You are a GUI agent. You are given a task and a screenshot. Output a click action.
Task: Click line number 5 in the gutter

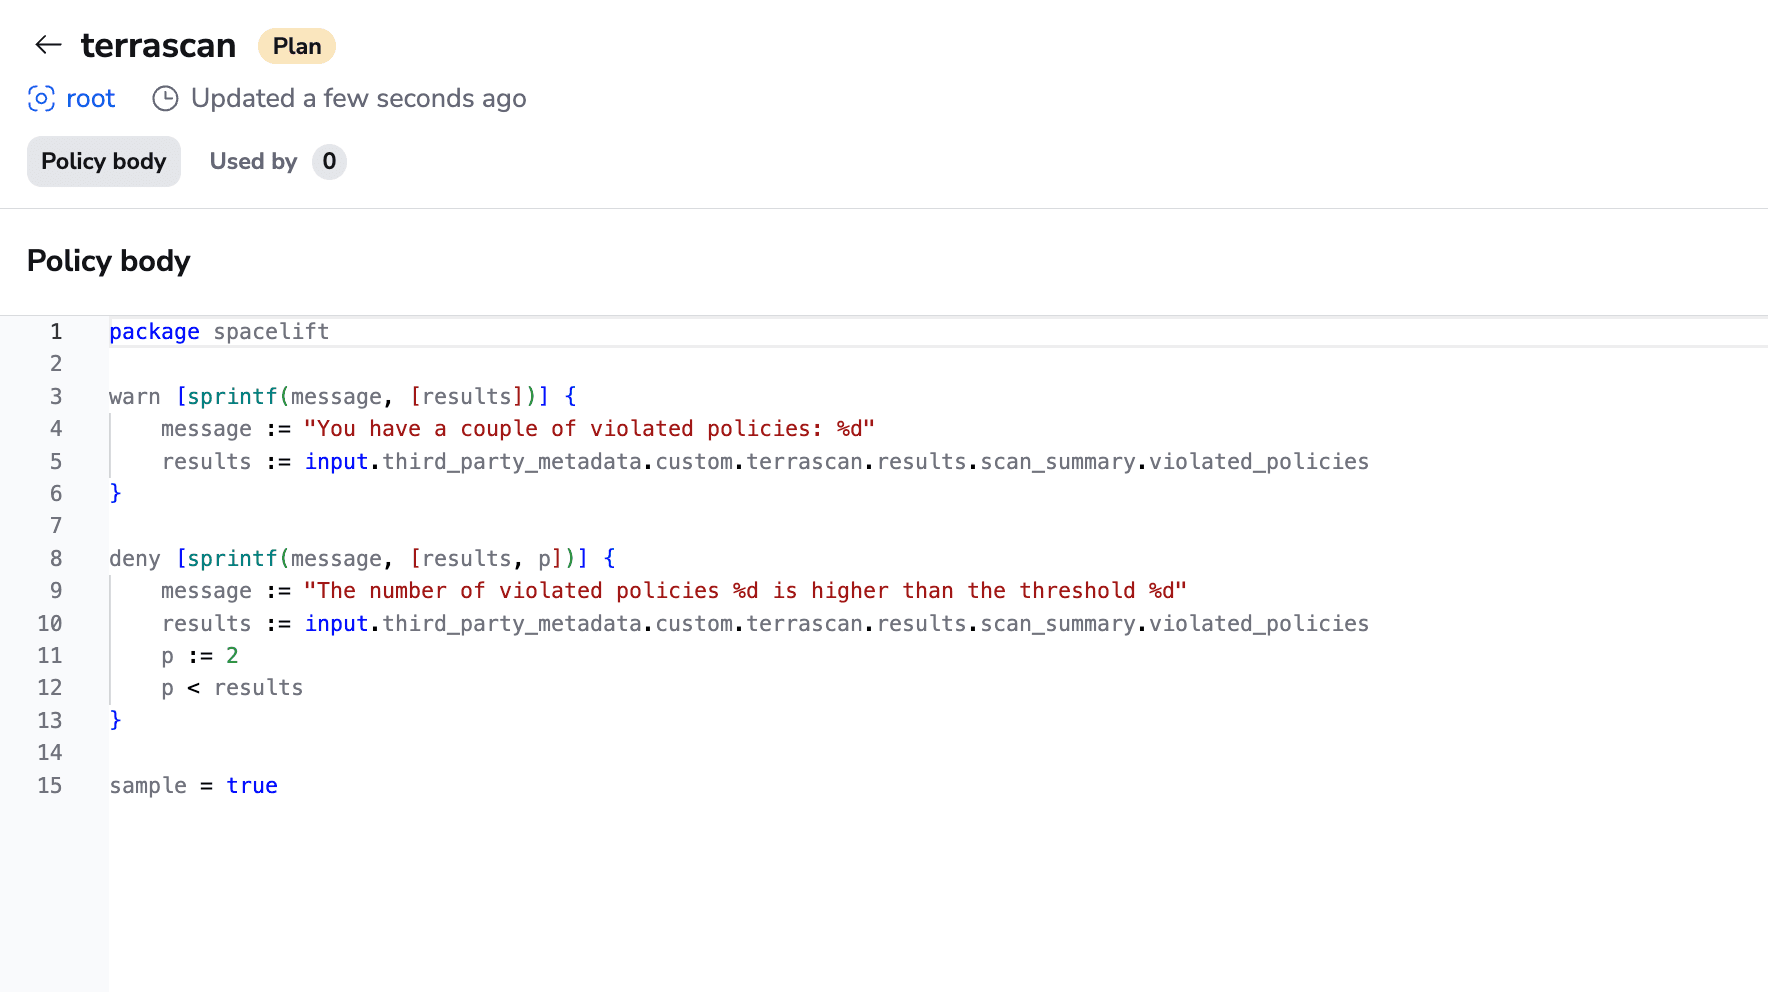tap(56, 461)
